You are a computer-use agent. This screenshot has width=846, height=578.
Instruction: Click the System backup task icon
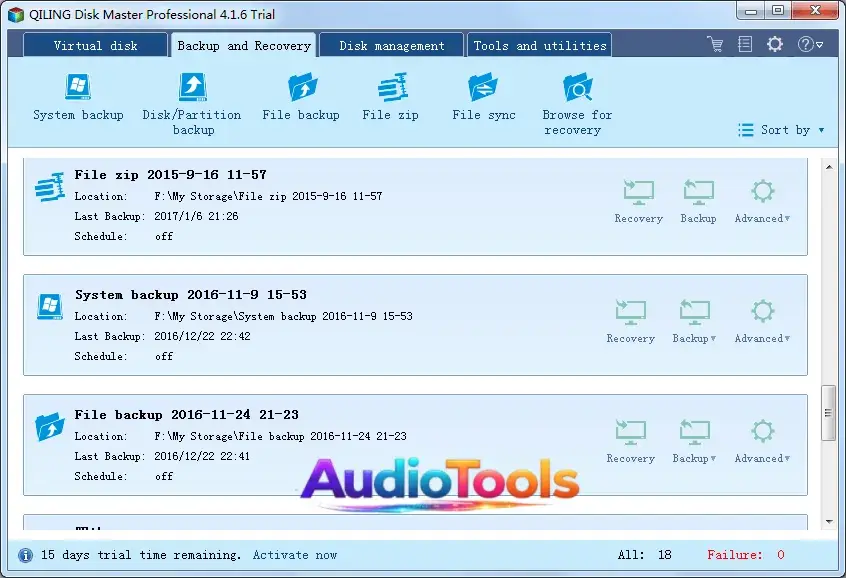coord(50,306)
